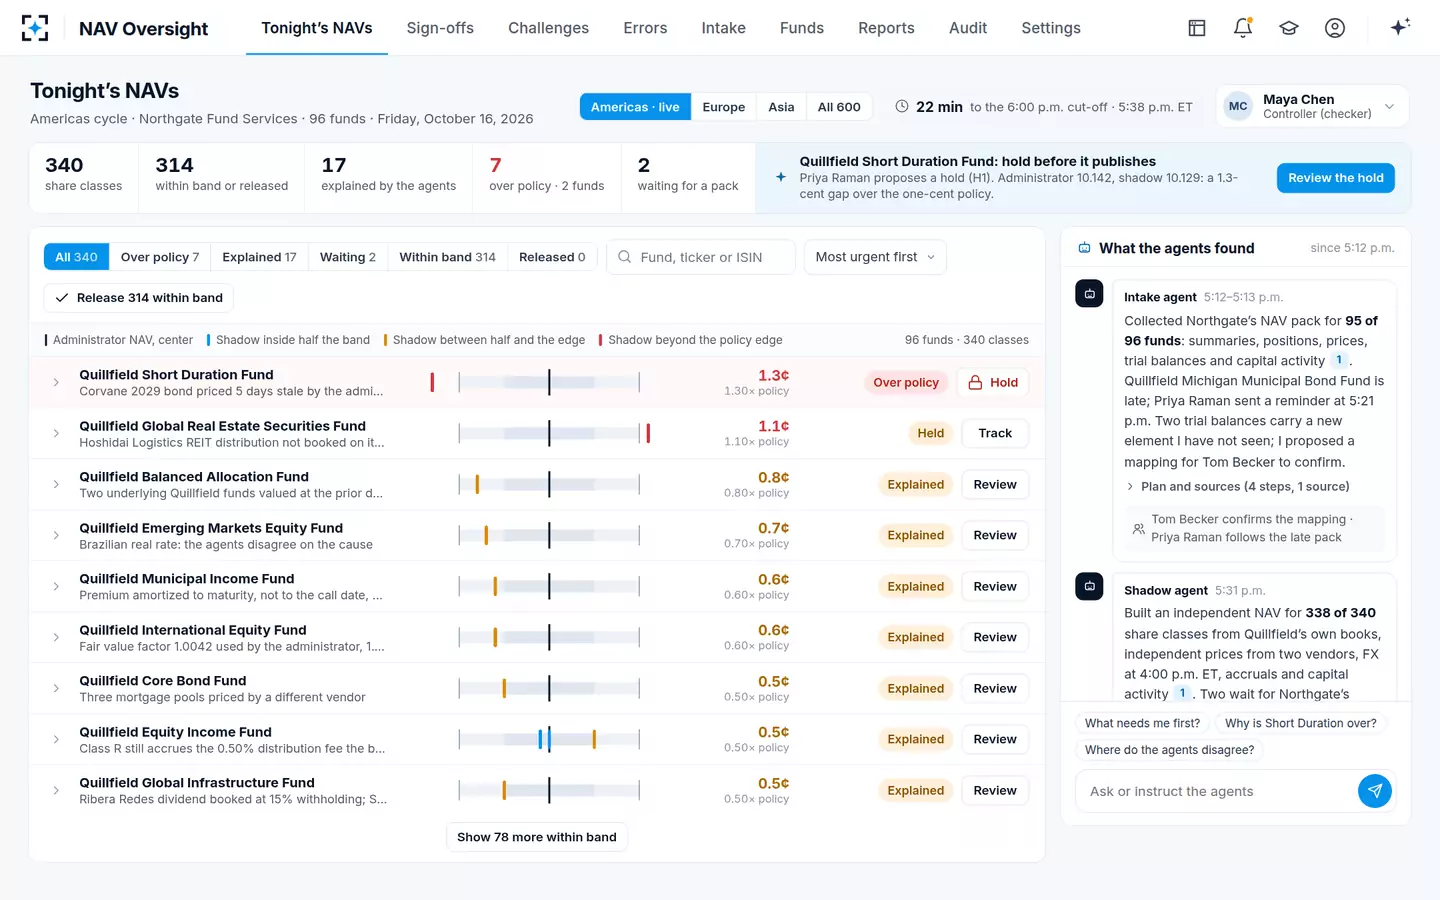
Task: Open citation 1 in Intake agent message
Action: 1339,360
